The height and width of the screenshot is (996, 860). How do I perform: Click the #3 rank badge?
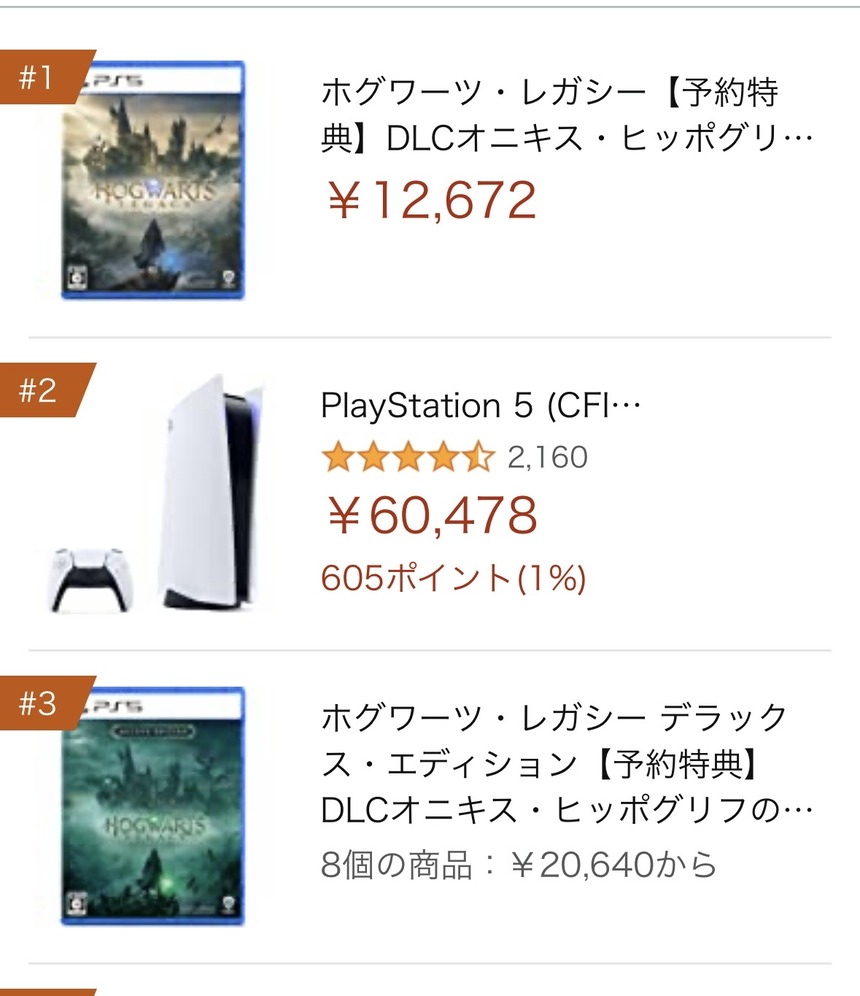tap(40, 704)
